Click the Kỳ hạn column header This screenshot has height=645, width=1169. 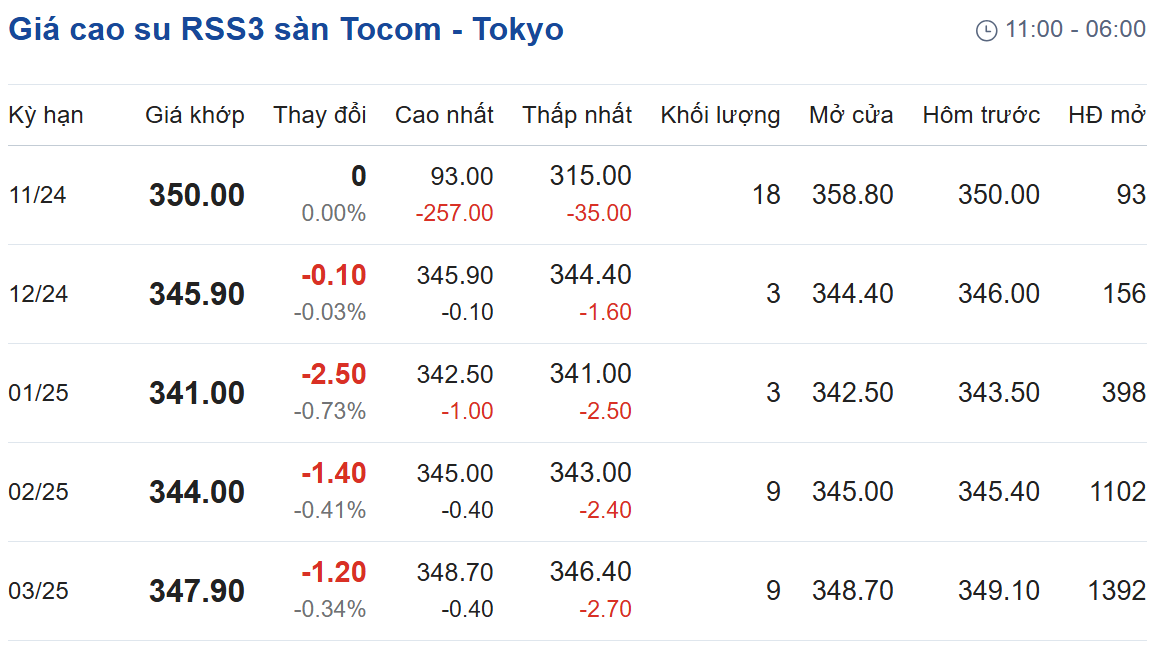[45, 116]
